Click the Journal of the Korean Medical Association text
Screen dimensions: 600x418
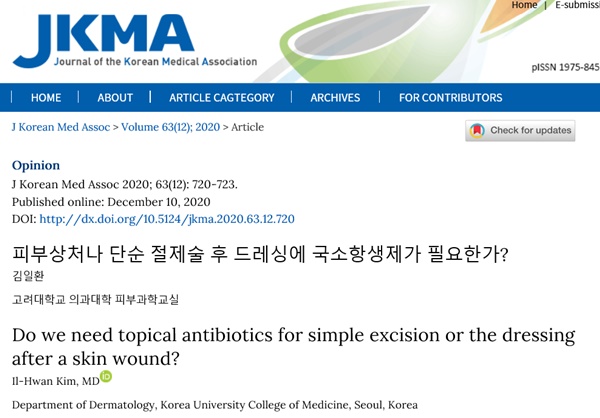point(156,61)
